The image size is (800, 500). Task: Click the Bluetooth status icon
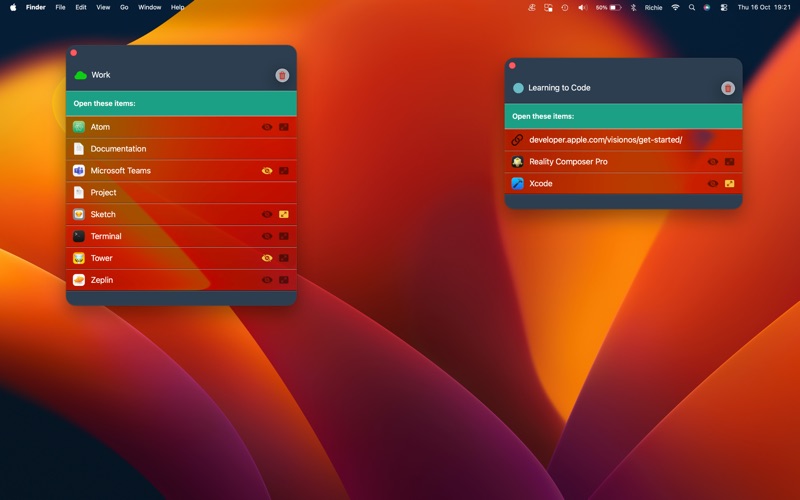(633, 8)
